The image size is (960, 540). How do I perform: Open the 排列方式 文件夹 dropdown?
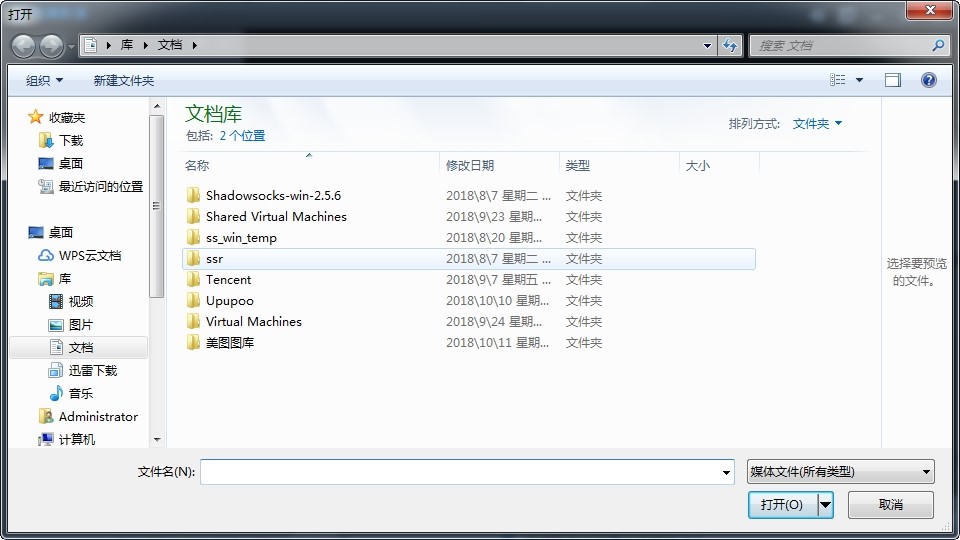[x=817, y=124]
